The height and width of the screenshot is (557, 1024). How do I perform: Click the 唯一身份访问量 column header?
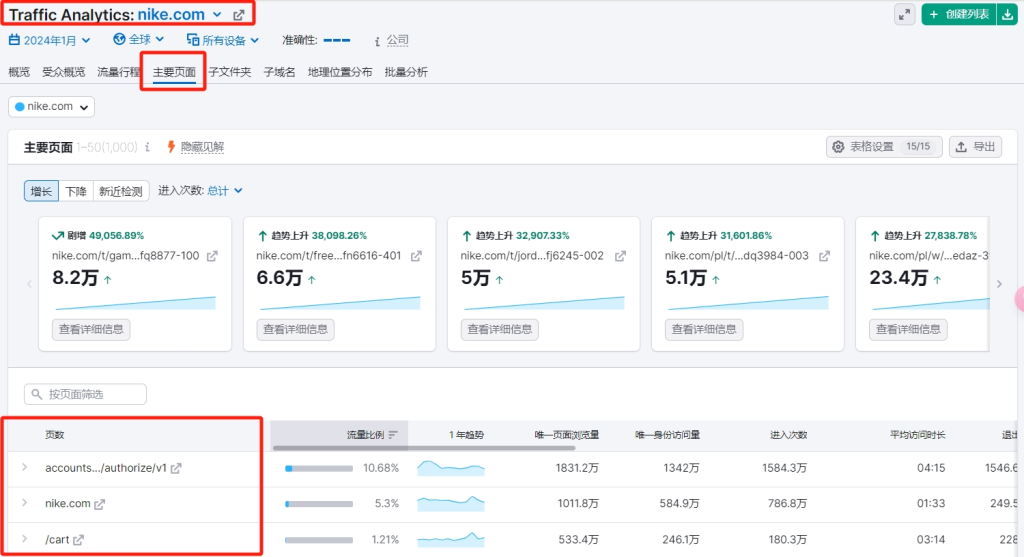[667, 435]
